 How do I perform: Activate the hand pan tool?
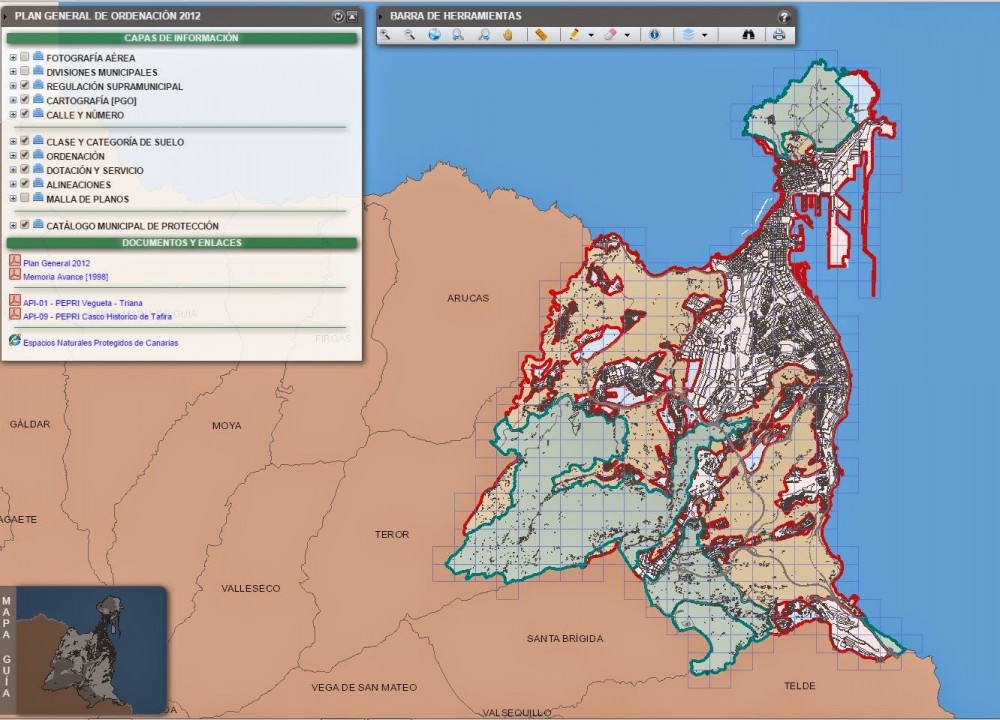pyautogui.click(x=507, y=34)
